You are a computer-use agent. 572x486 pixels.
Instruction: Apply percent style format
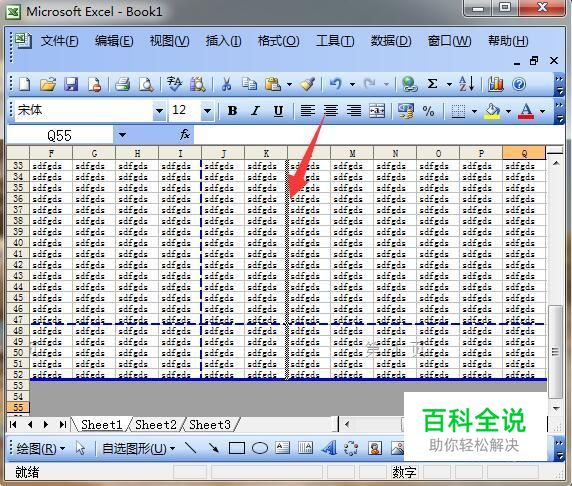click(x=429, y=111)
